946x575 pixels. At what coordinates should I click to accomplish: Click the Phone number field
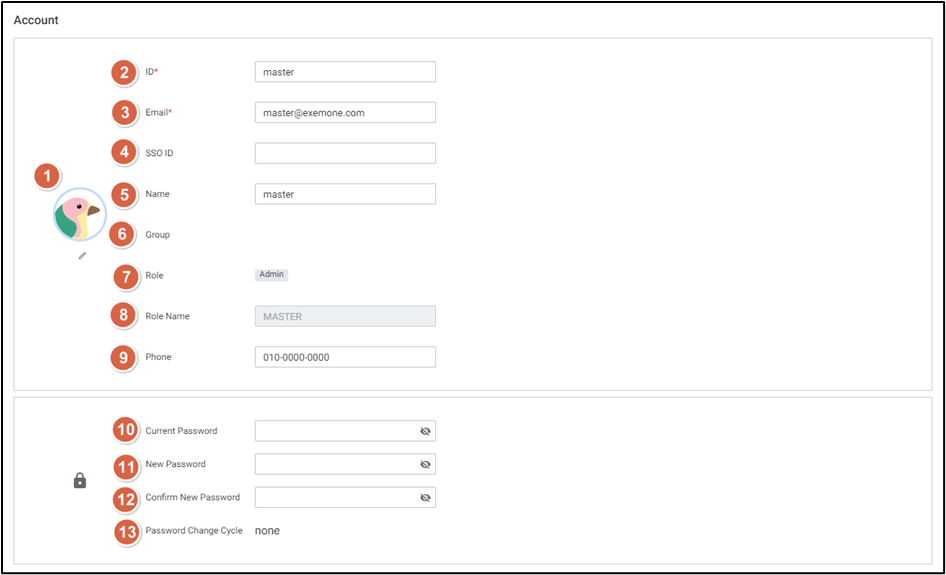point(345,357)
